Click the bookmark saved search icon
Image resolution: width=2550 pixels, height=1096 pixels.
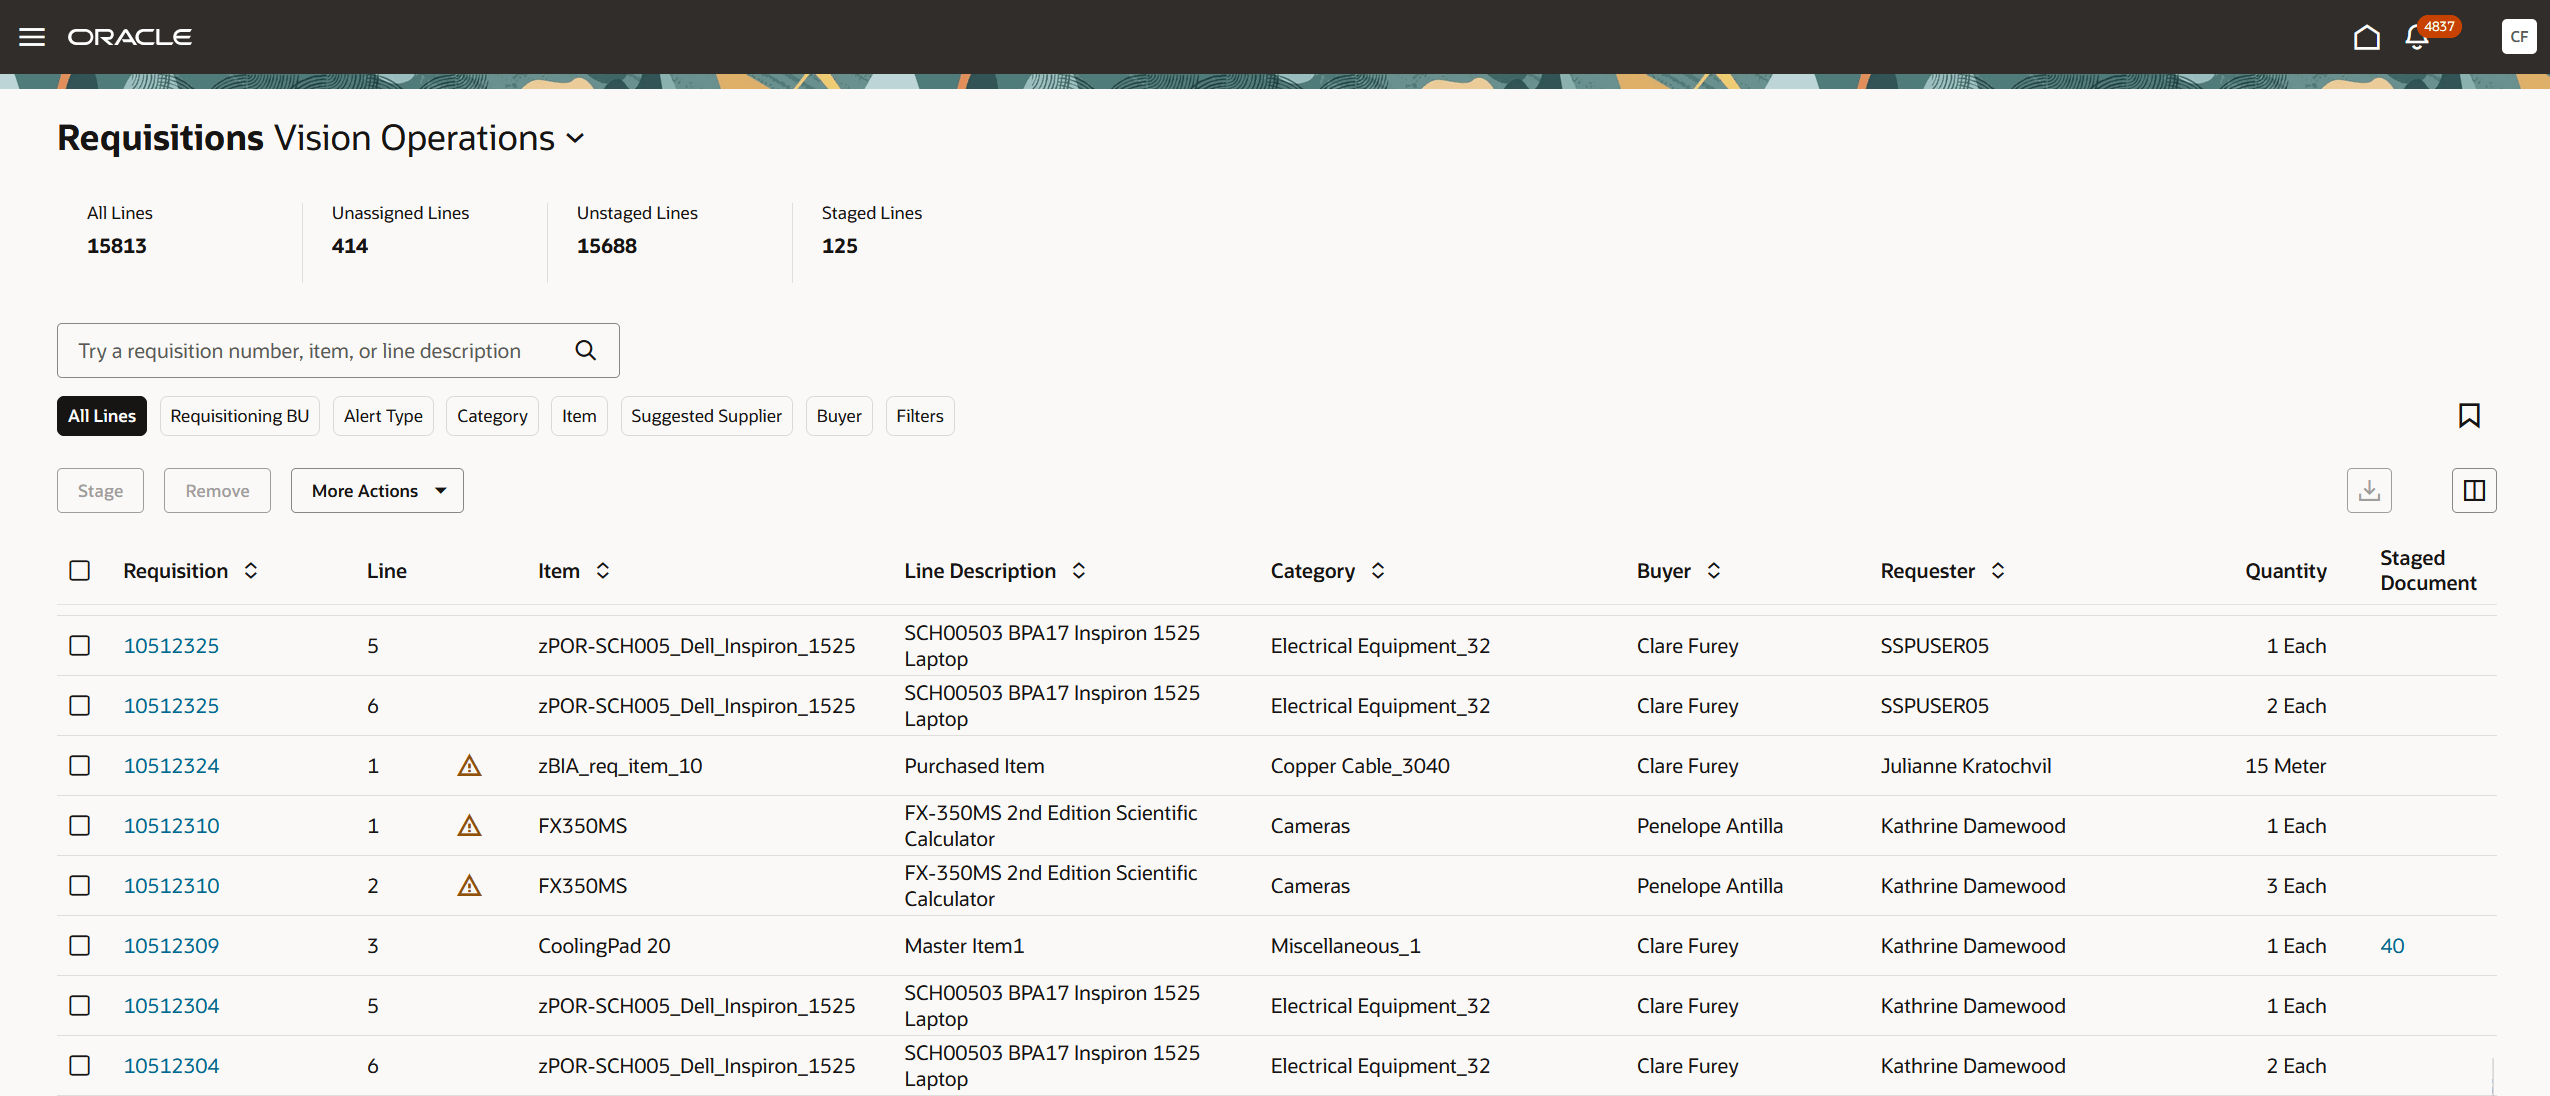pyautogui.click(x=2469, y=415)
